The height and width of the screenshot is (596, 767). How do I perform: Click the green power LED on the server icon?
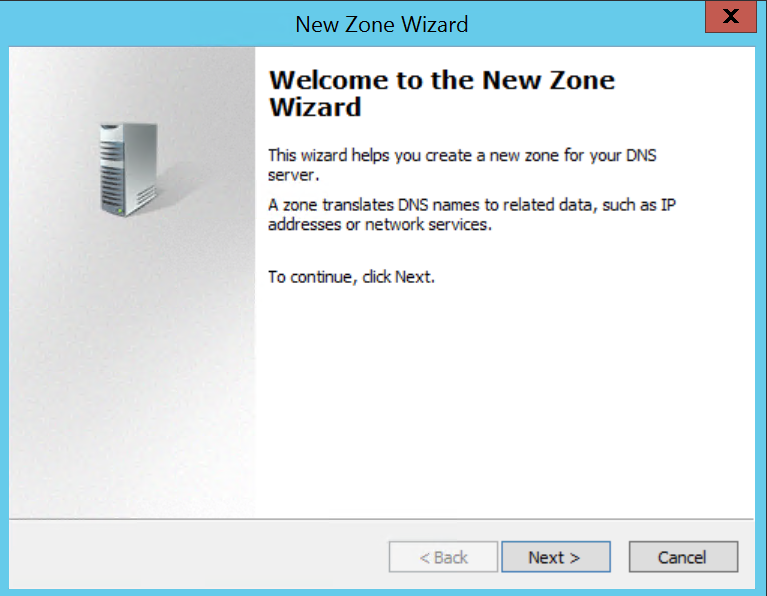120,211
